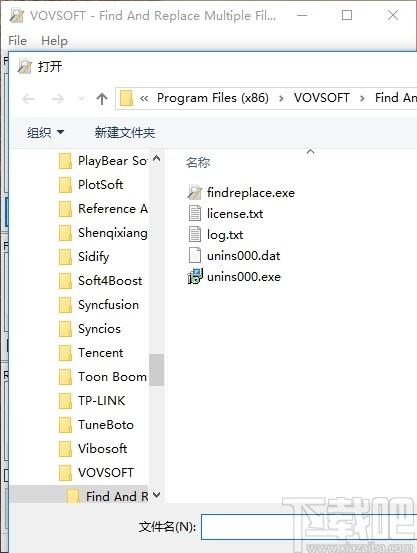Click the 新建文件夹 button
Image resolution: width=417 pixels, height=553 pixels.
point(125,133)
